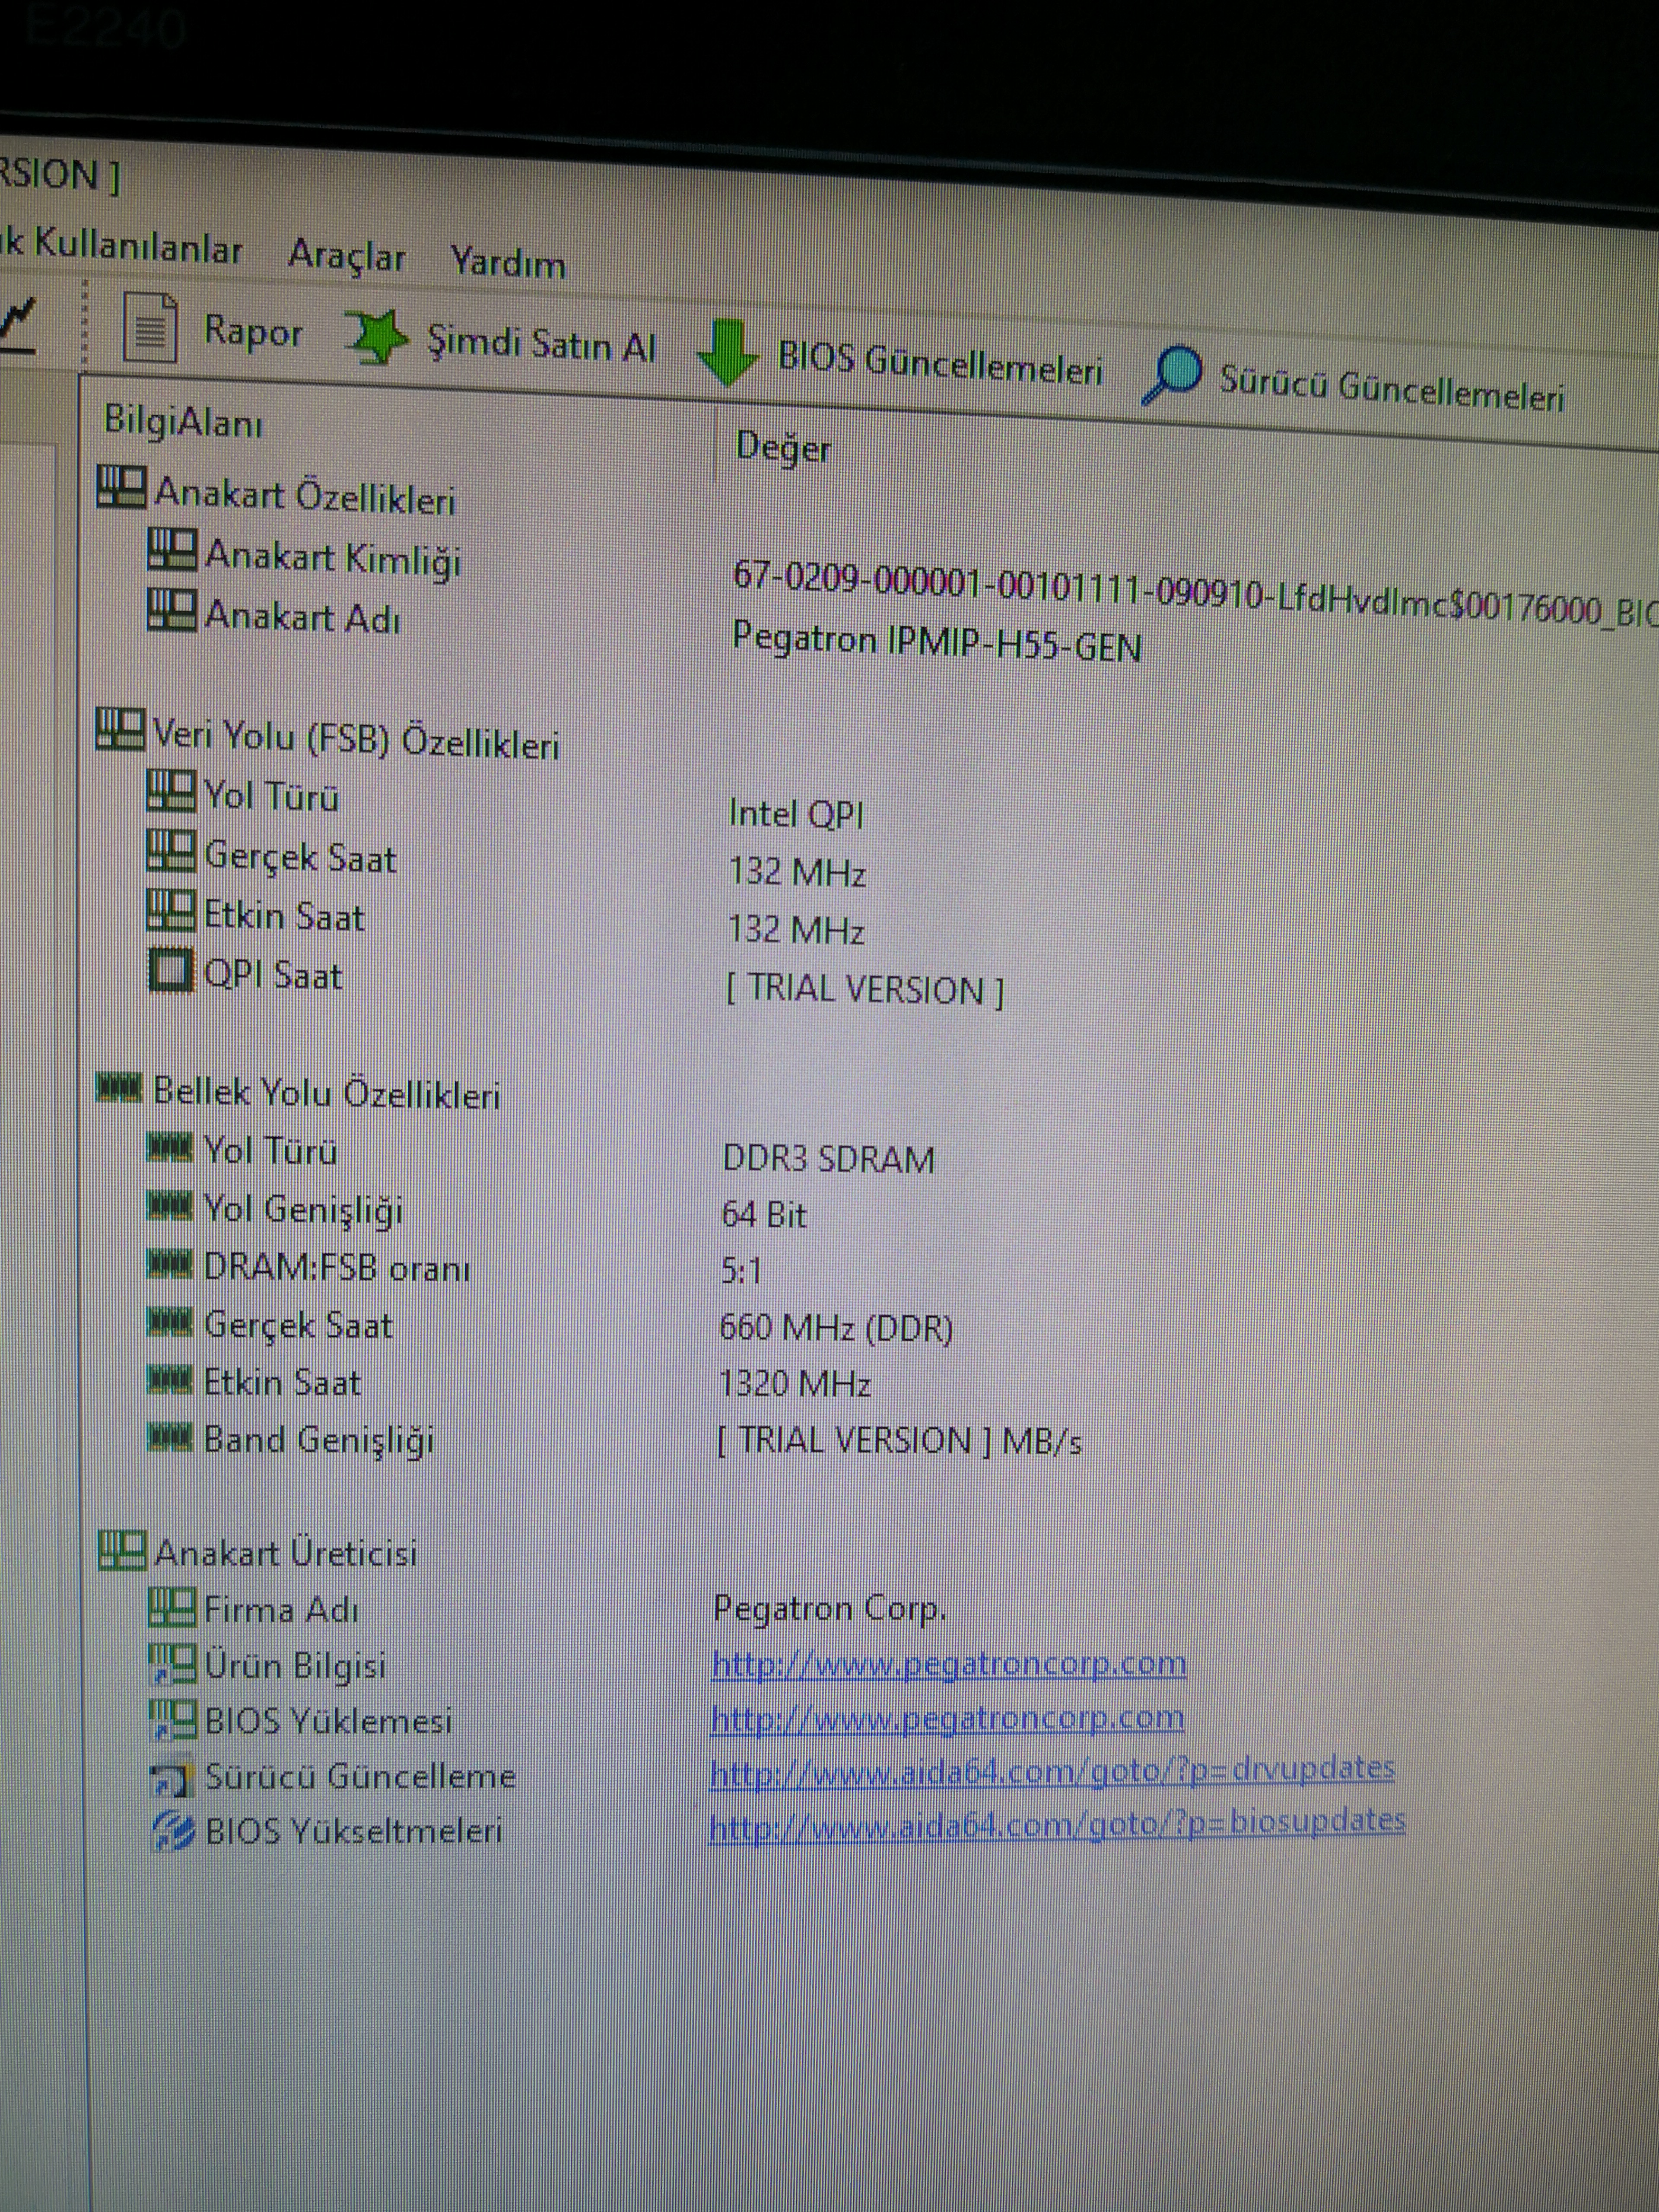Select the motherboard ID value starting 67-0209
The height and width of the screenshot is (2212, 1659).
point(1195,594)
